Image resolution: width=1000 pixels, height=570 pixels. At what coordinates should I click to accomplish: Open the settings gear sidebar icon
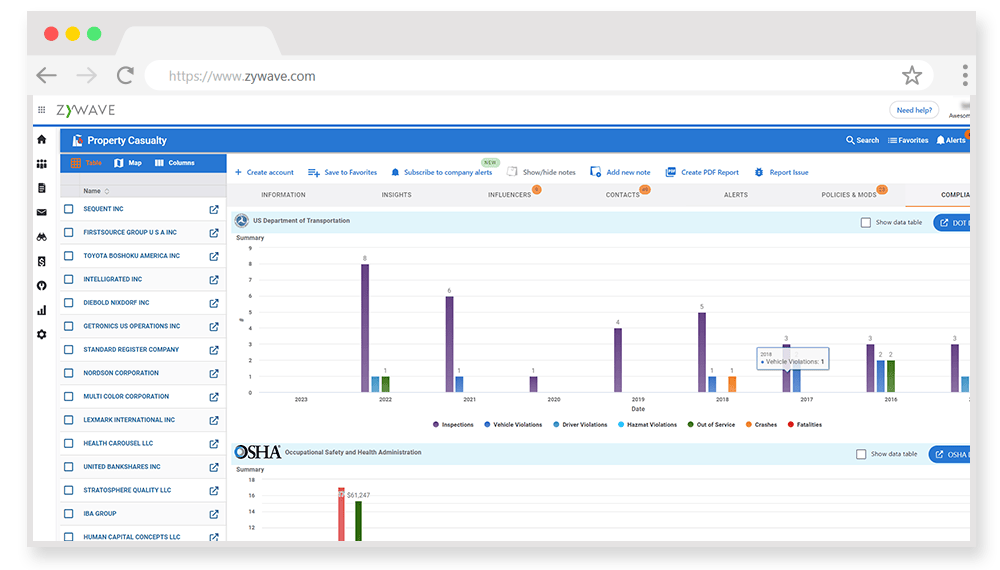[x=41, y=334]
